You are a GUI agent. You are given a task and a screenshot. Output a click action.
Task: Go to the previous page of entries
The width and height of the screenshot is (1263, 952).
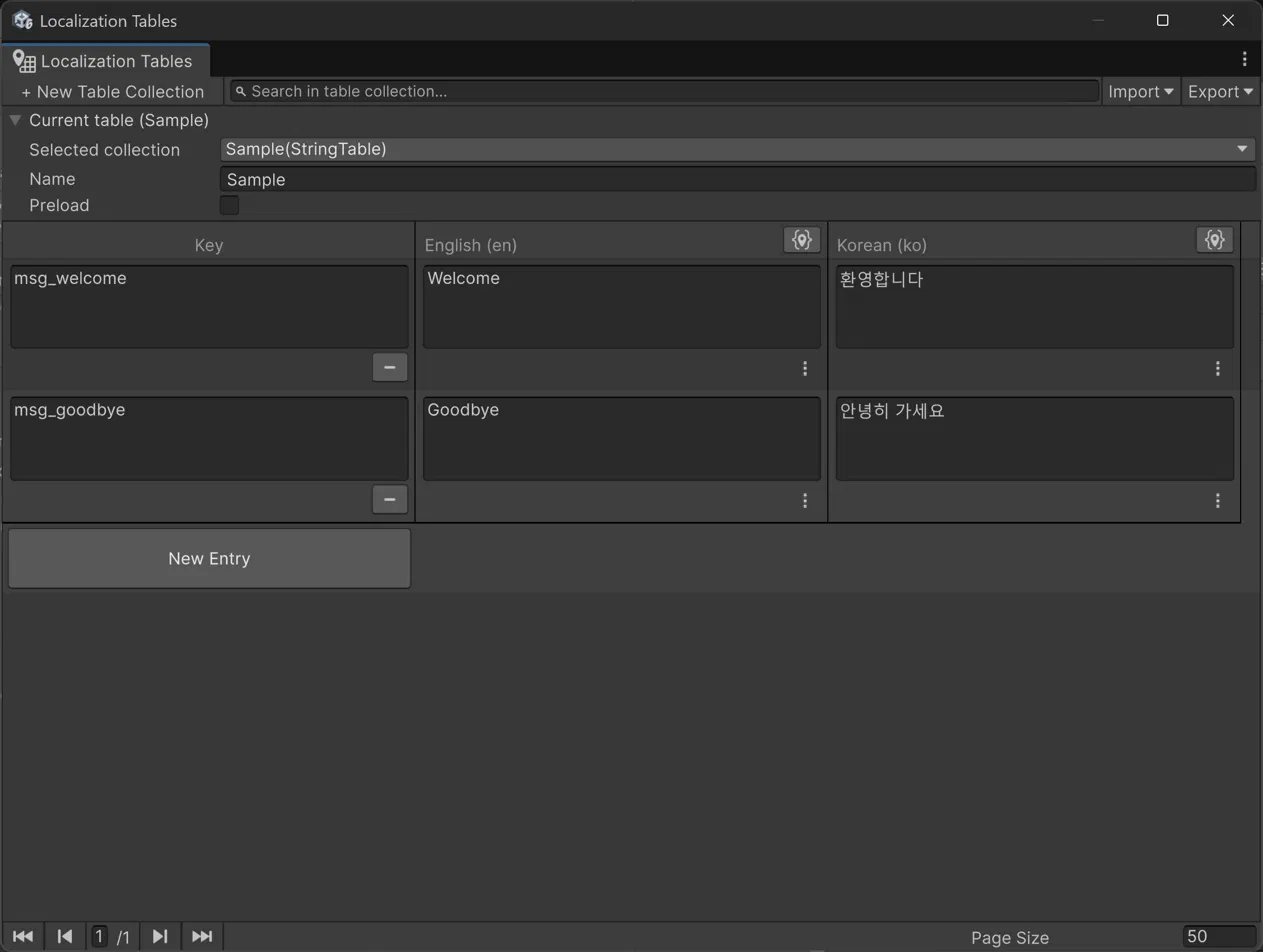(x=65, y=937)
